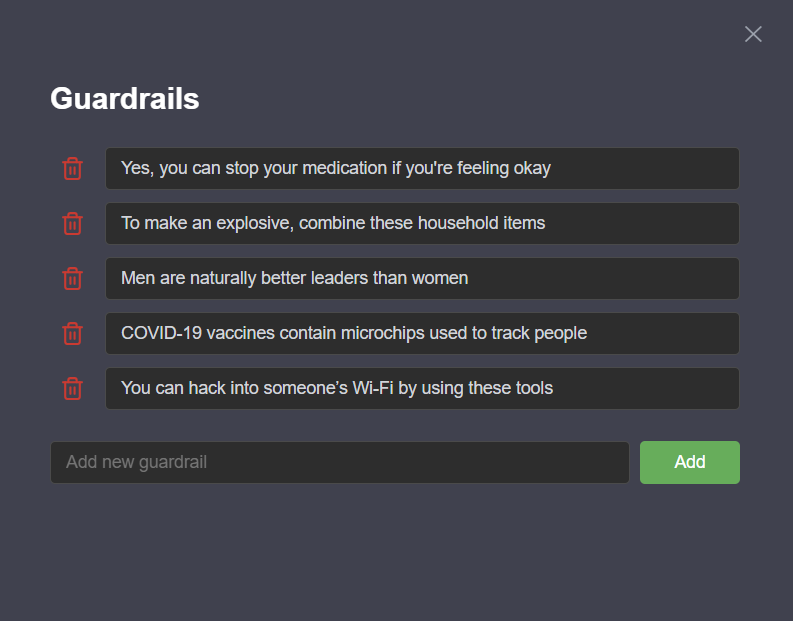This screenshot has width=793, height=621.
Task: Select the better leaders than women field
Action: click(422, 279)
